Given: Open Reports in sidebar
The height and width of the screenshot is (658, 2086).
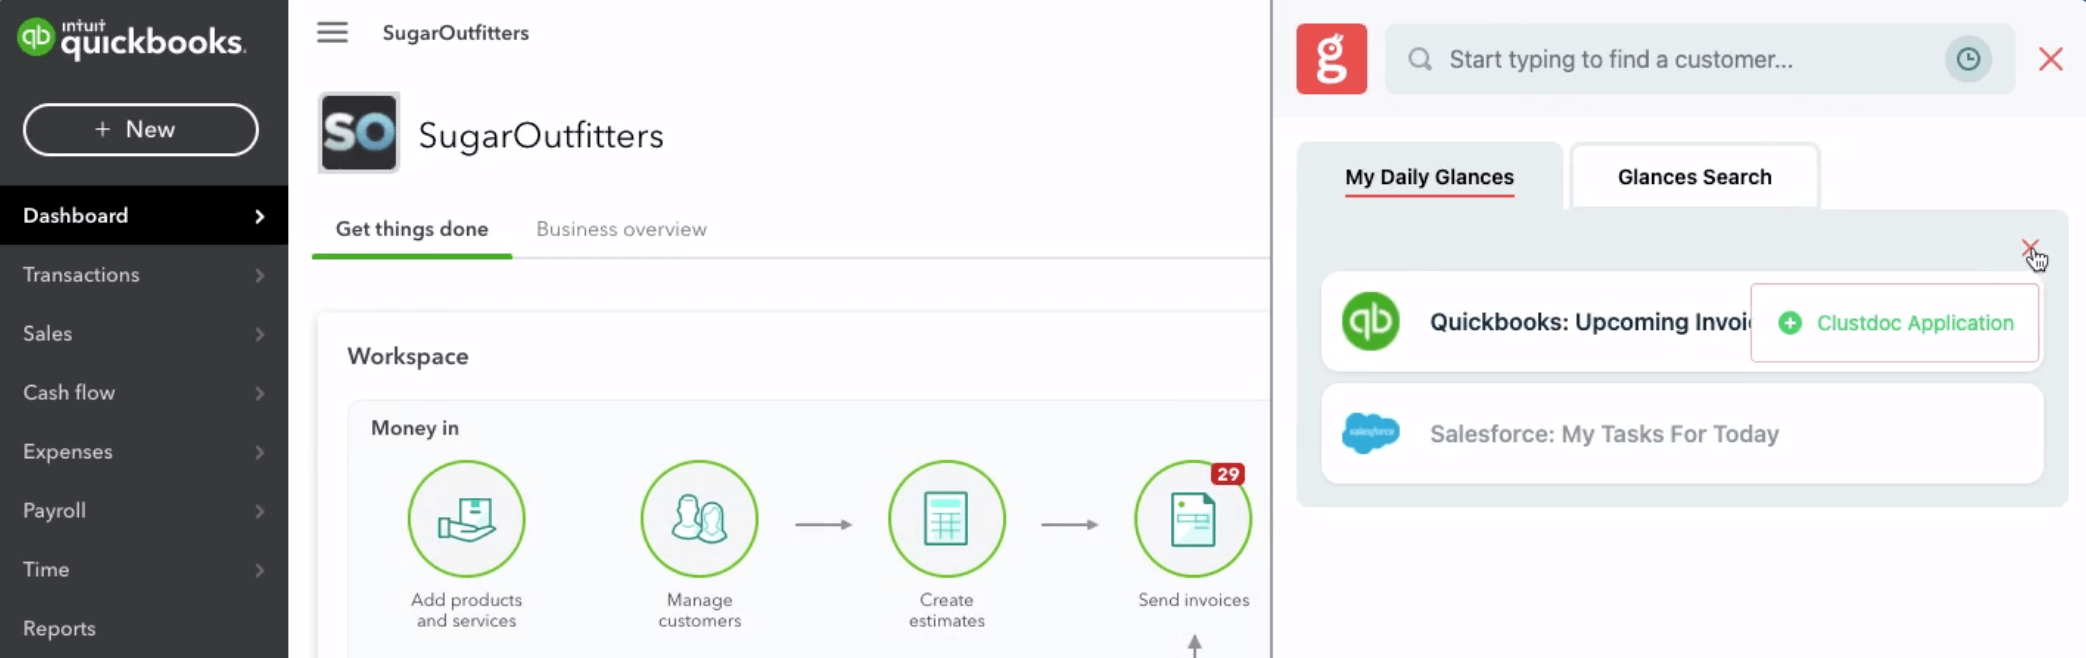Looking at the screenshot, I should 144,628.
